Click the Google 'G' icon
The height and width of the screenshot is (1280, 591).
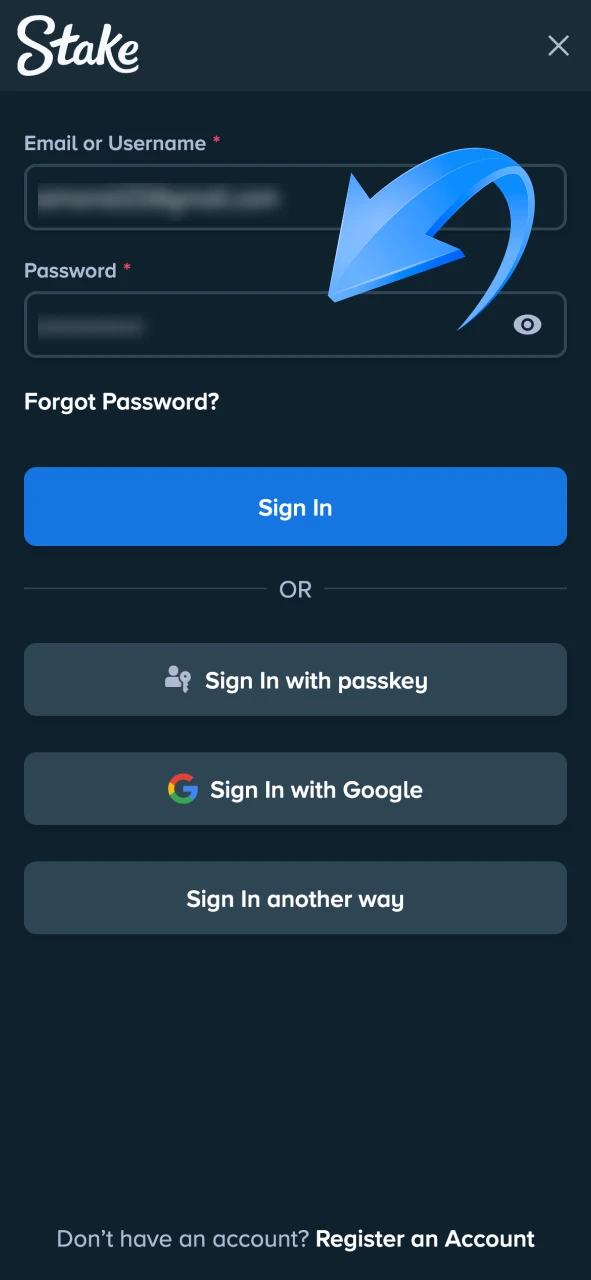tap(183, 789)
